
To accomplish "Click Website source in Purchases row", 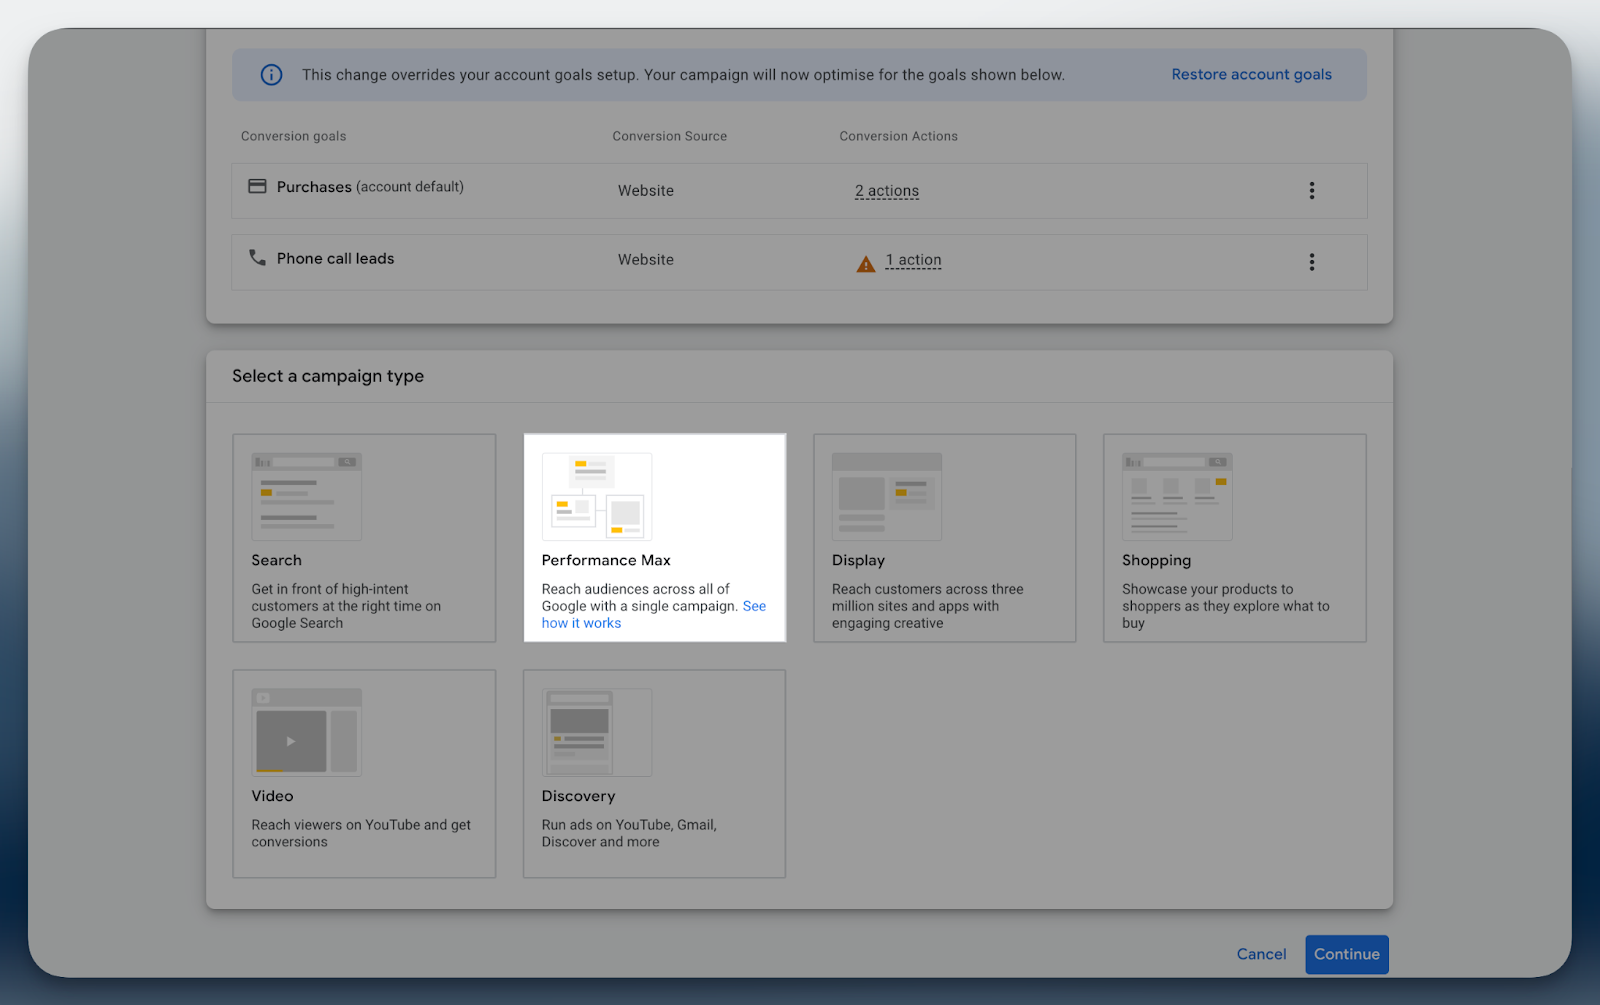I will tap(646, 191).
